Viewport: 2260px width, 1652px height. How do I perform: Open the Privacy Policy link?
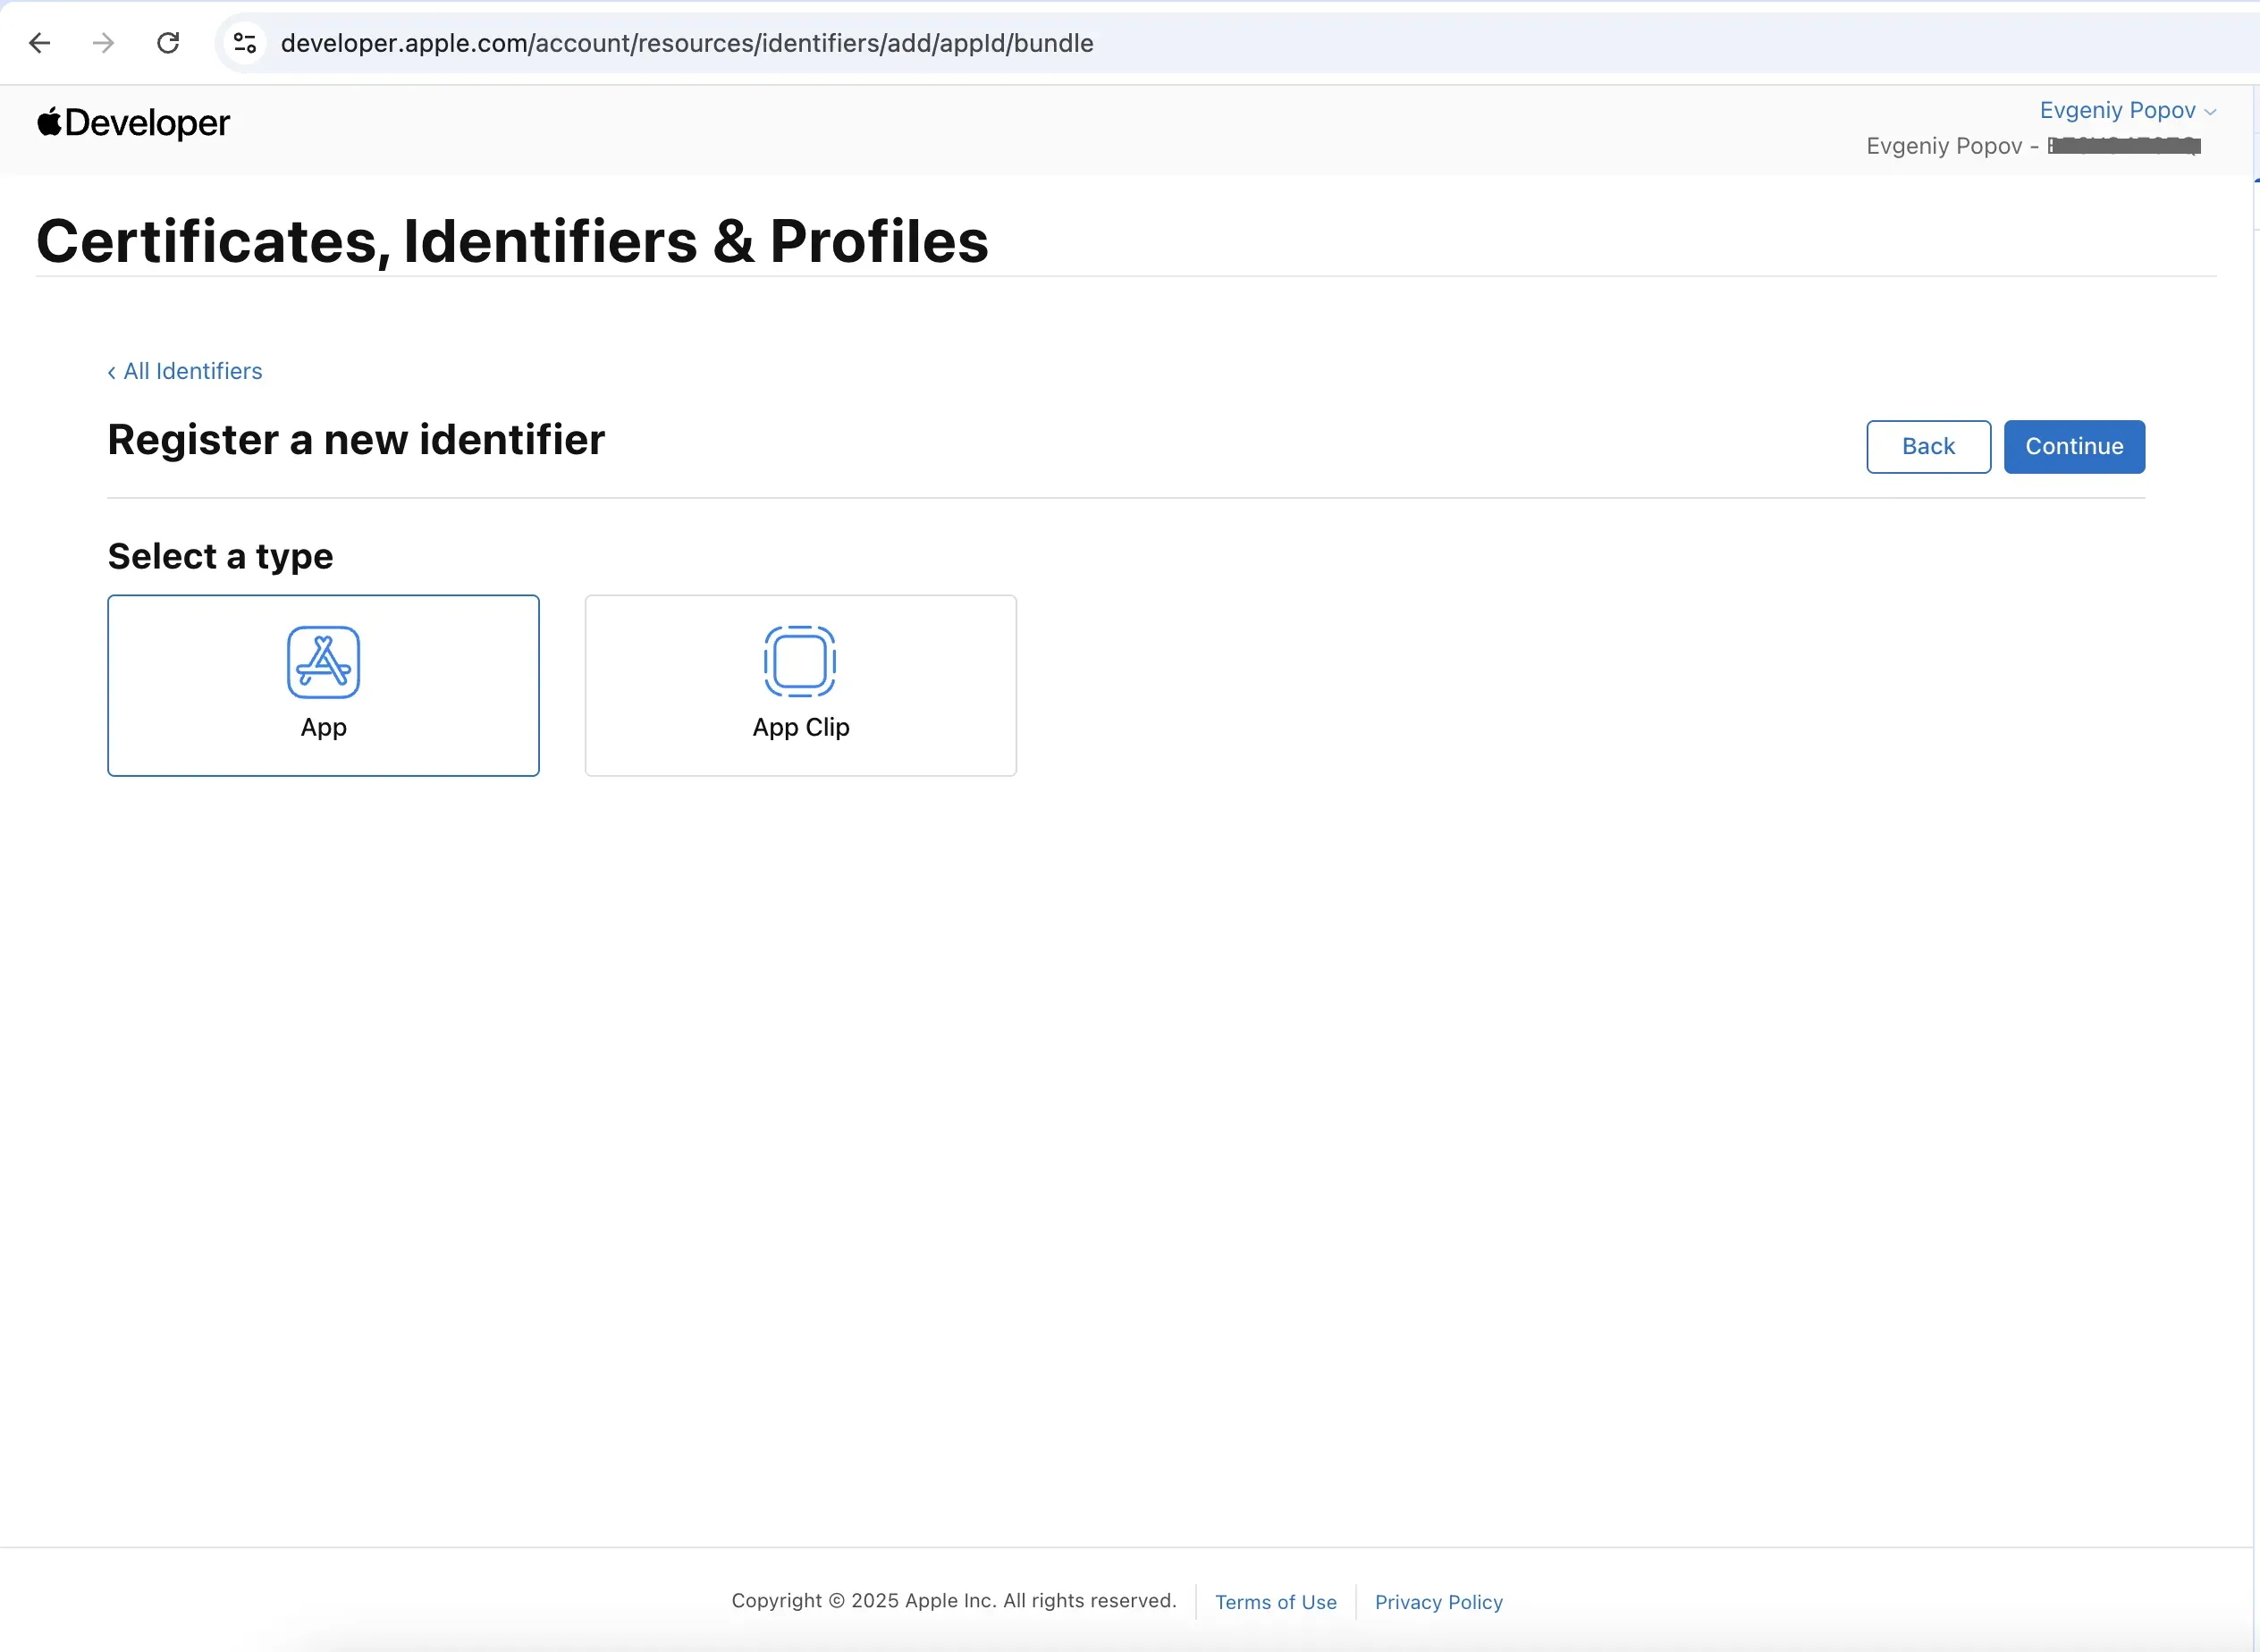pyautogui.click(x=1438, y=1602)
